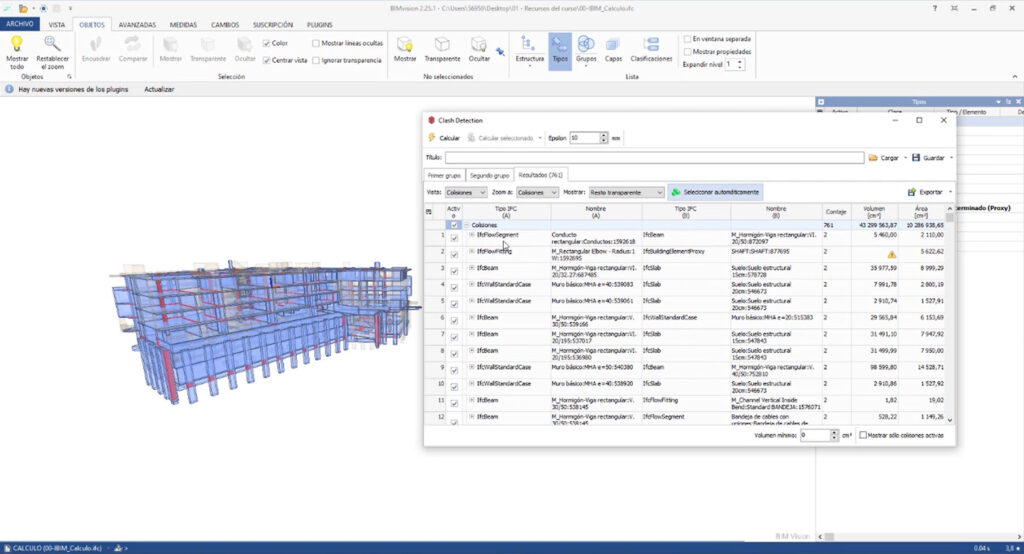Screen dimensions: 1024x554
Task: Select the Tipos list view icon
Action: click(x=560, y=44)
